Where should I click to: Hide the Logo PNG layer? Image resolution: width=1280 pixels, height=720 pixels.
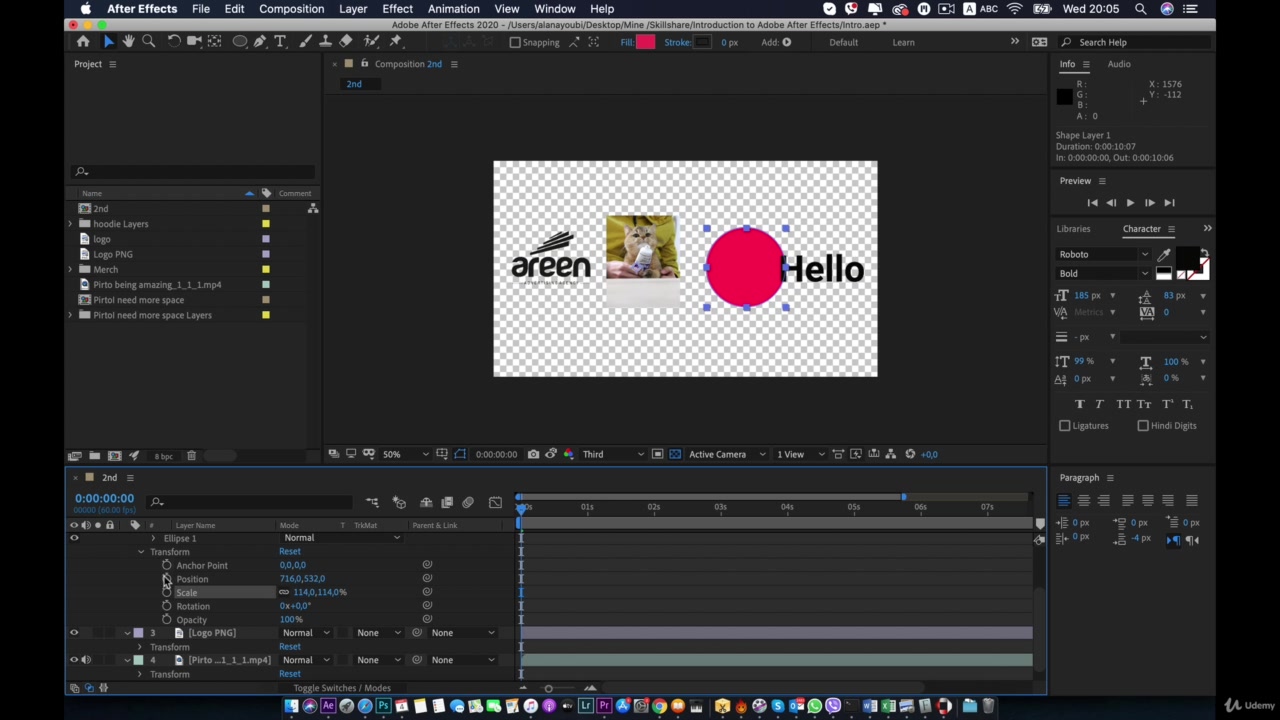coord(74,633)
